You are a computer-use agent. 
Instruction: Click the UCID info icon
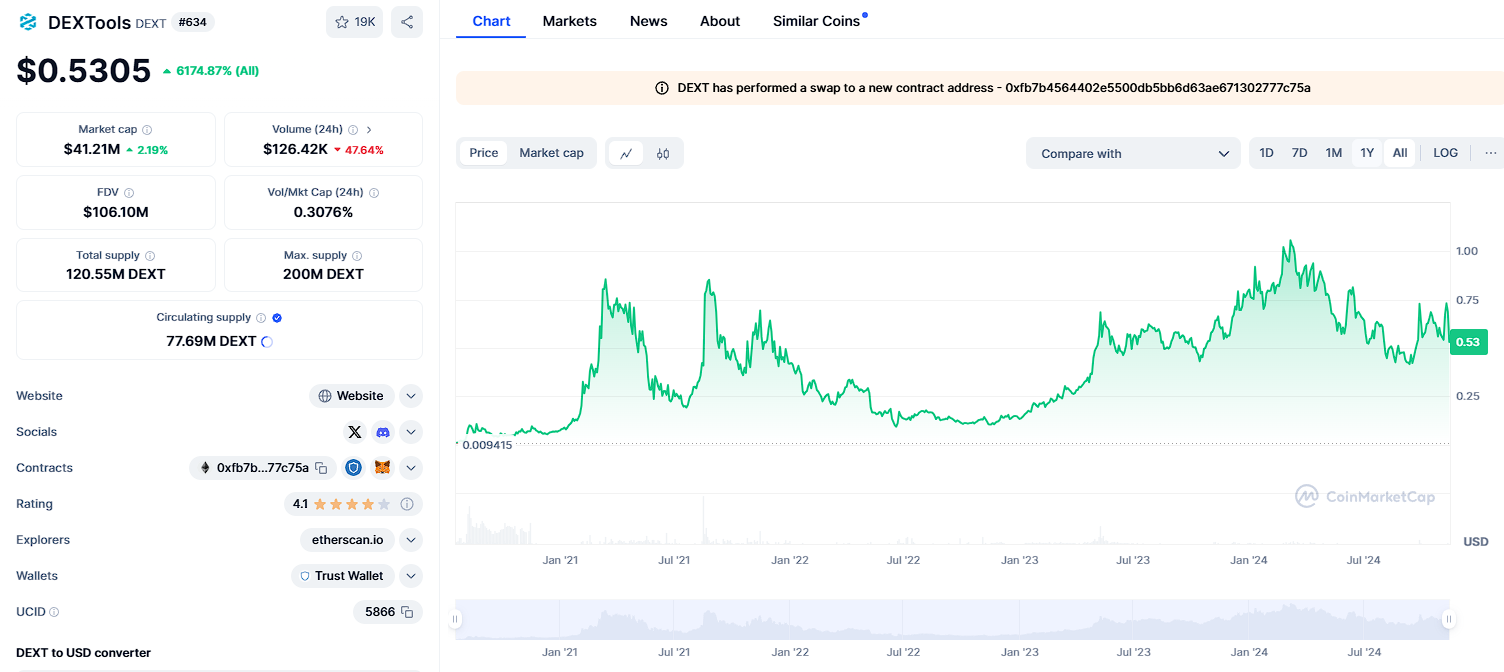click(x=54, y=612)
